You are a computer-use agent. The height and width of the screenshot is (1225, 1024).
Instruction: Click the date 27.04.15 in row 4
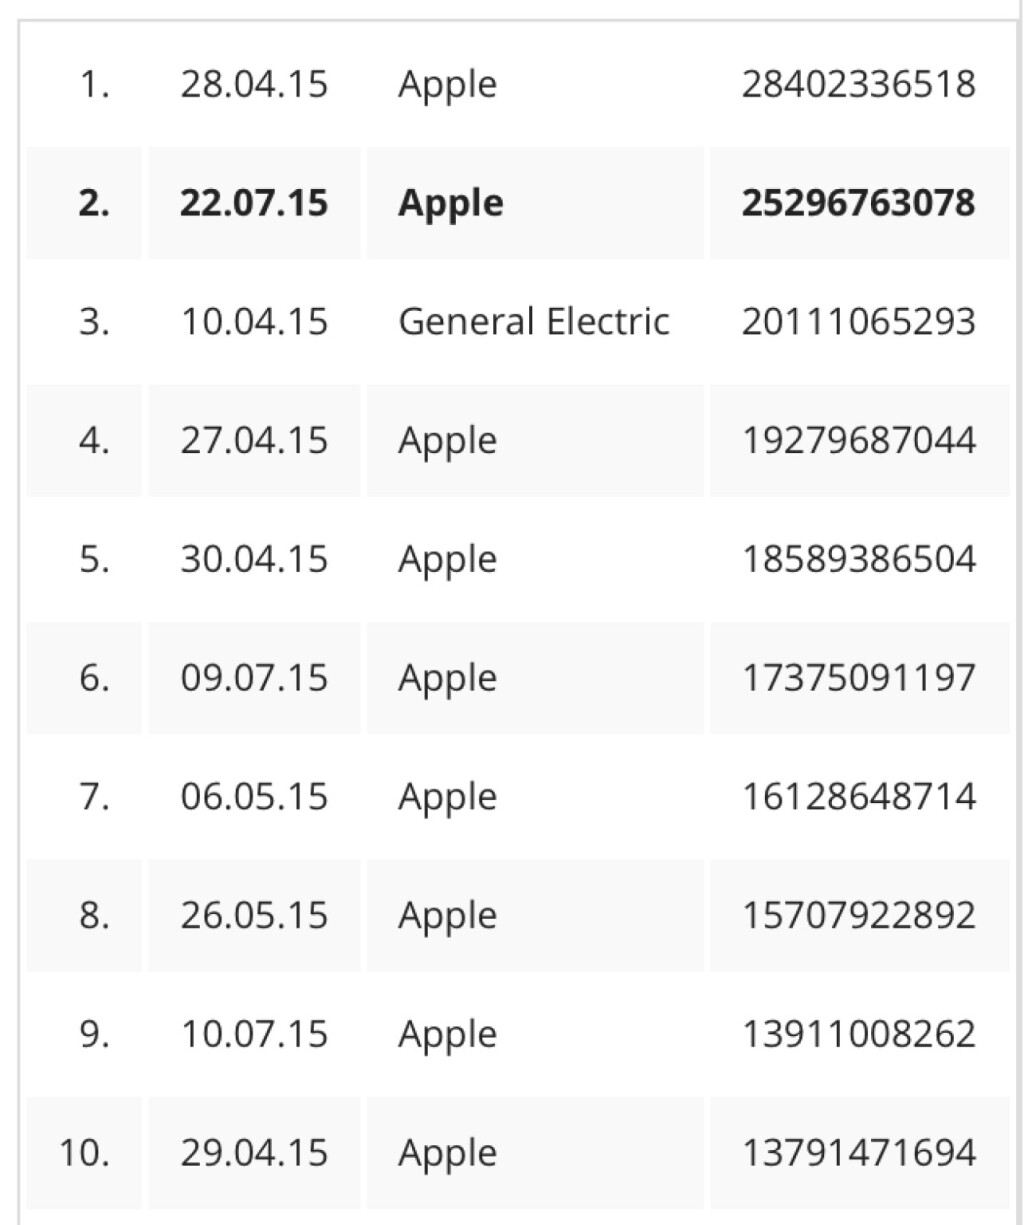click(x=254, y=441)
